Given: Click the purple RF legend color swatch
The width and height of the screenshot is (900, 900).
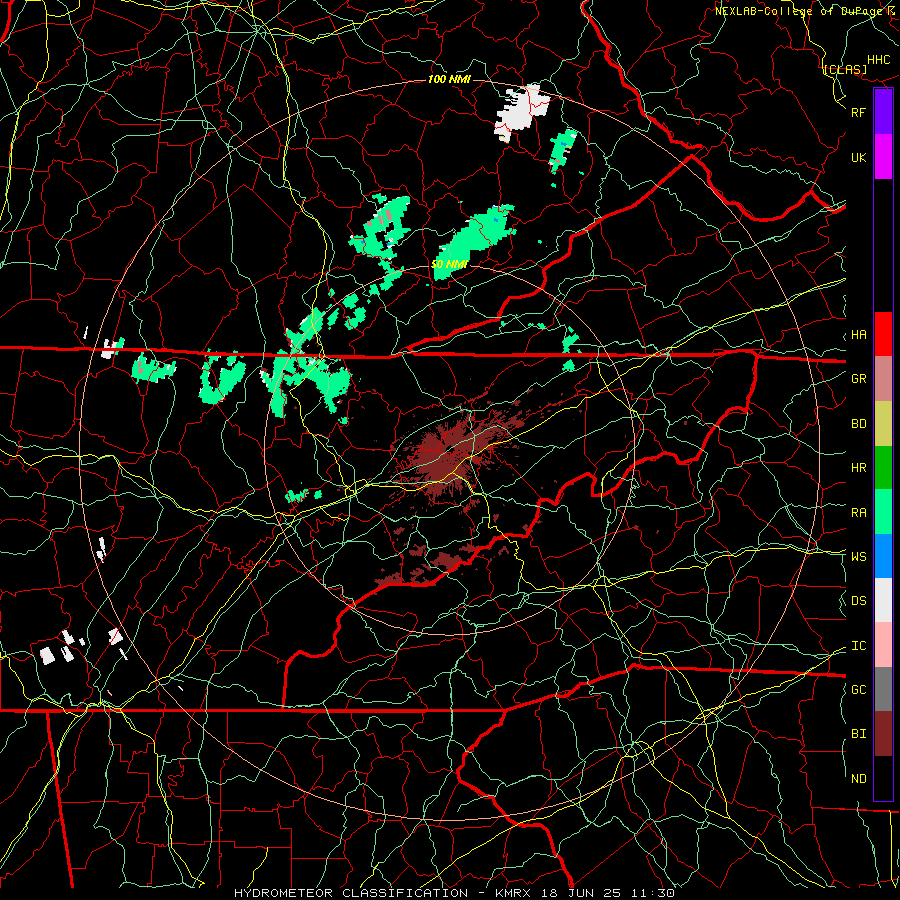Looking at the screenshot, I should click(x=883, y=112).
